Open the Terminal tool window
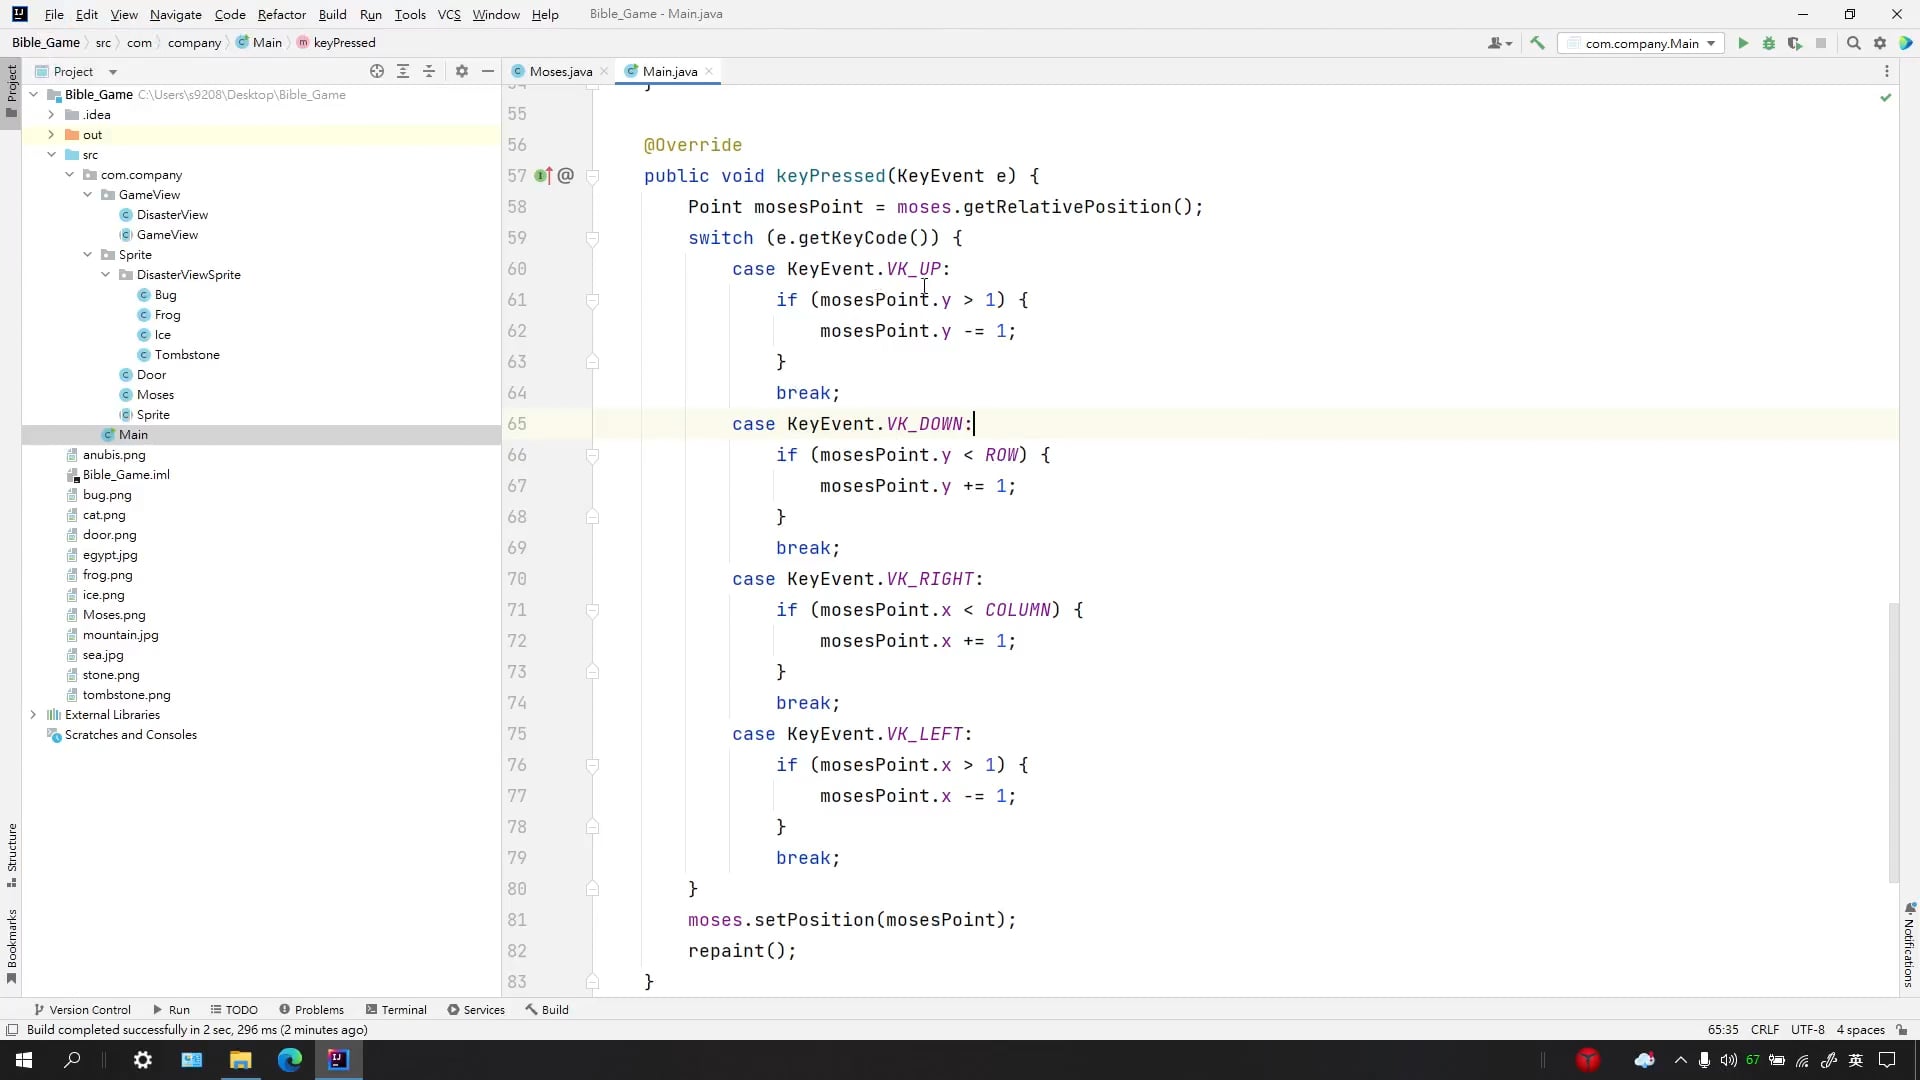This screenshot has width=1920, height=1080. coord(397,1010)
